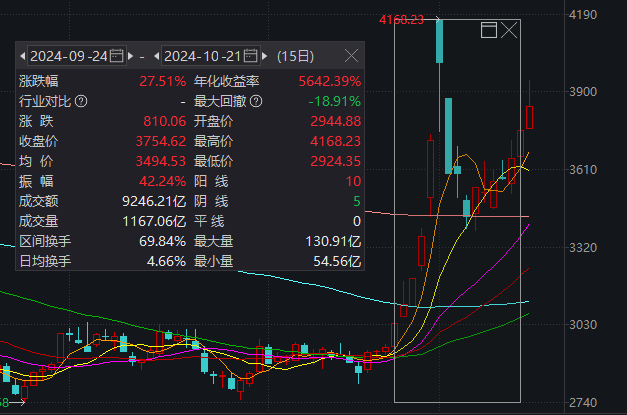The width and height of the screenshot is (627, 415).
Task: Click help icon beside 行业对比
Action: coord(81,101)
